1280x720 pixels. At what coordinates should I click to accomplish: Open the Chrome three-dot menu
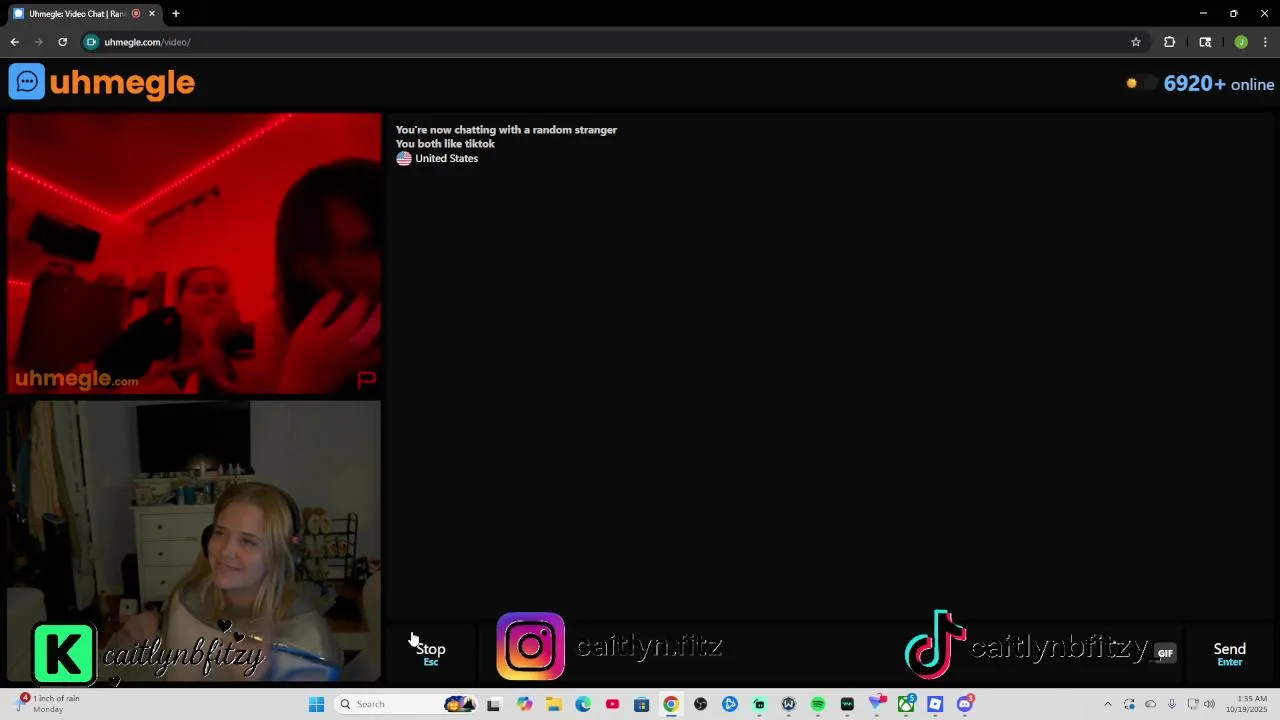point(1266,42)
